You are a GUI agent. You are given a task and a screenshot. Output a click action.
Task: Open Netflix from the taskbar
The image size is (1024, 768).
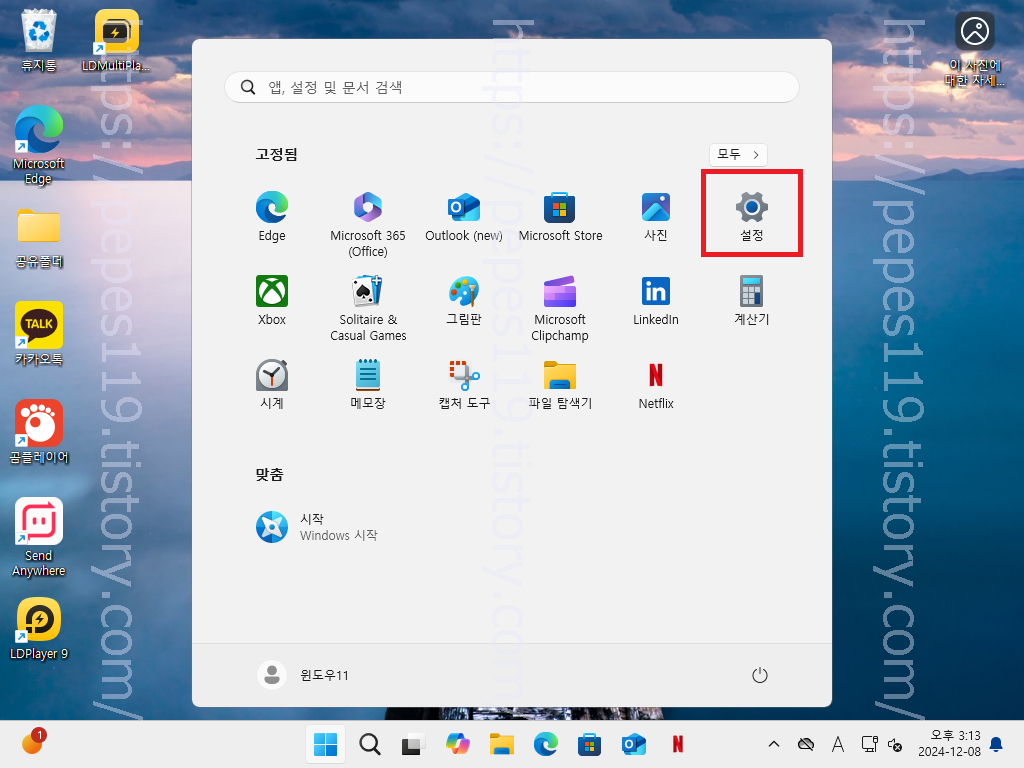point(678,744)
